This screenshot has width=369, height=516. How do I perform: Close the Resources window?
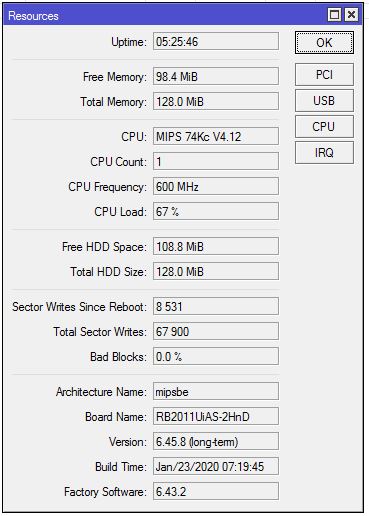point(351,15)
